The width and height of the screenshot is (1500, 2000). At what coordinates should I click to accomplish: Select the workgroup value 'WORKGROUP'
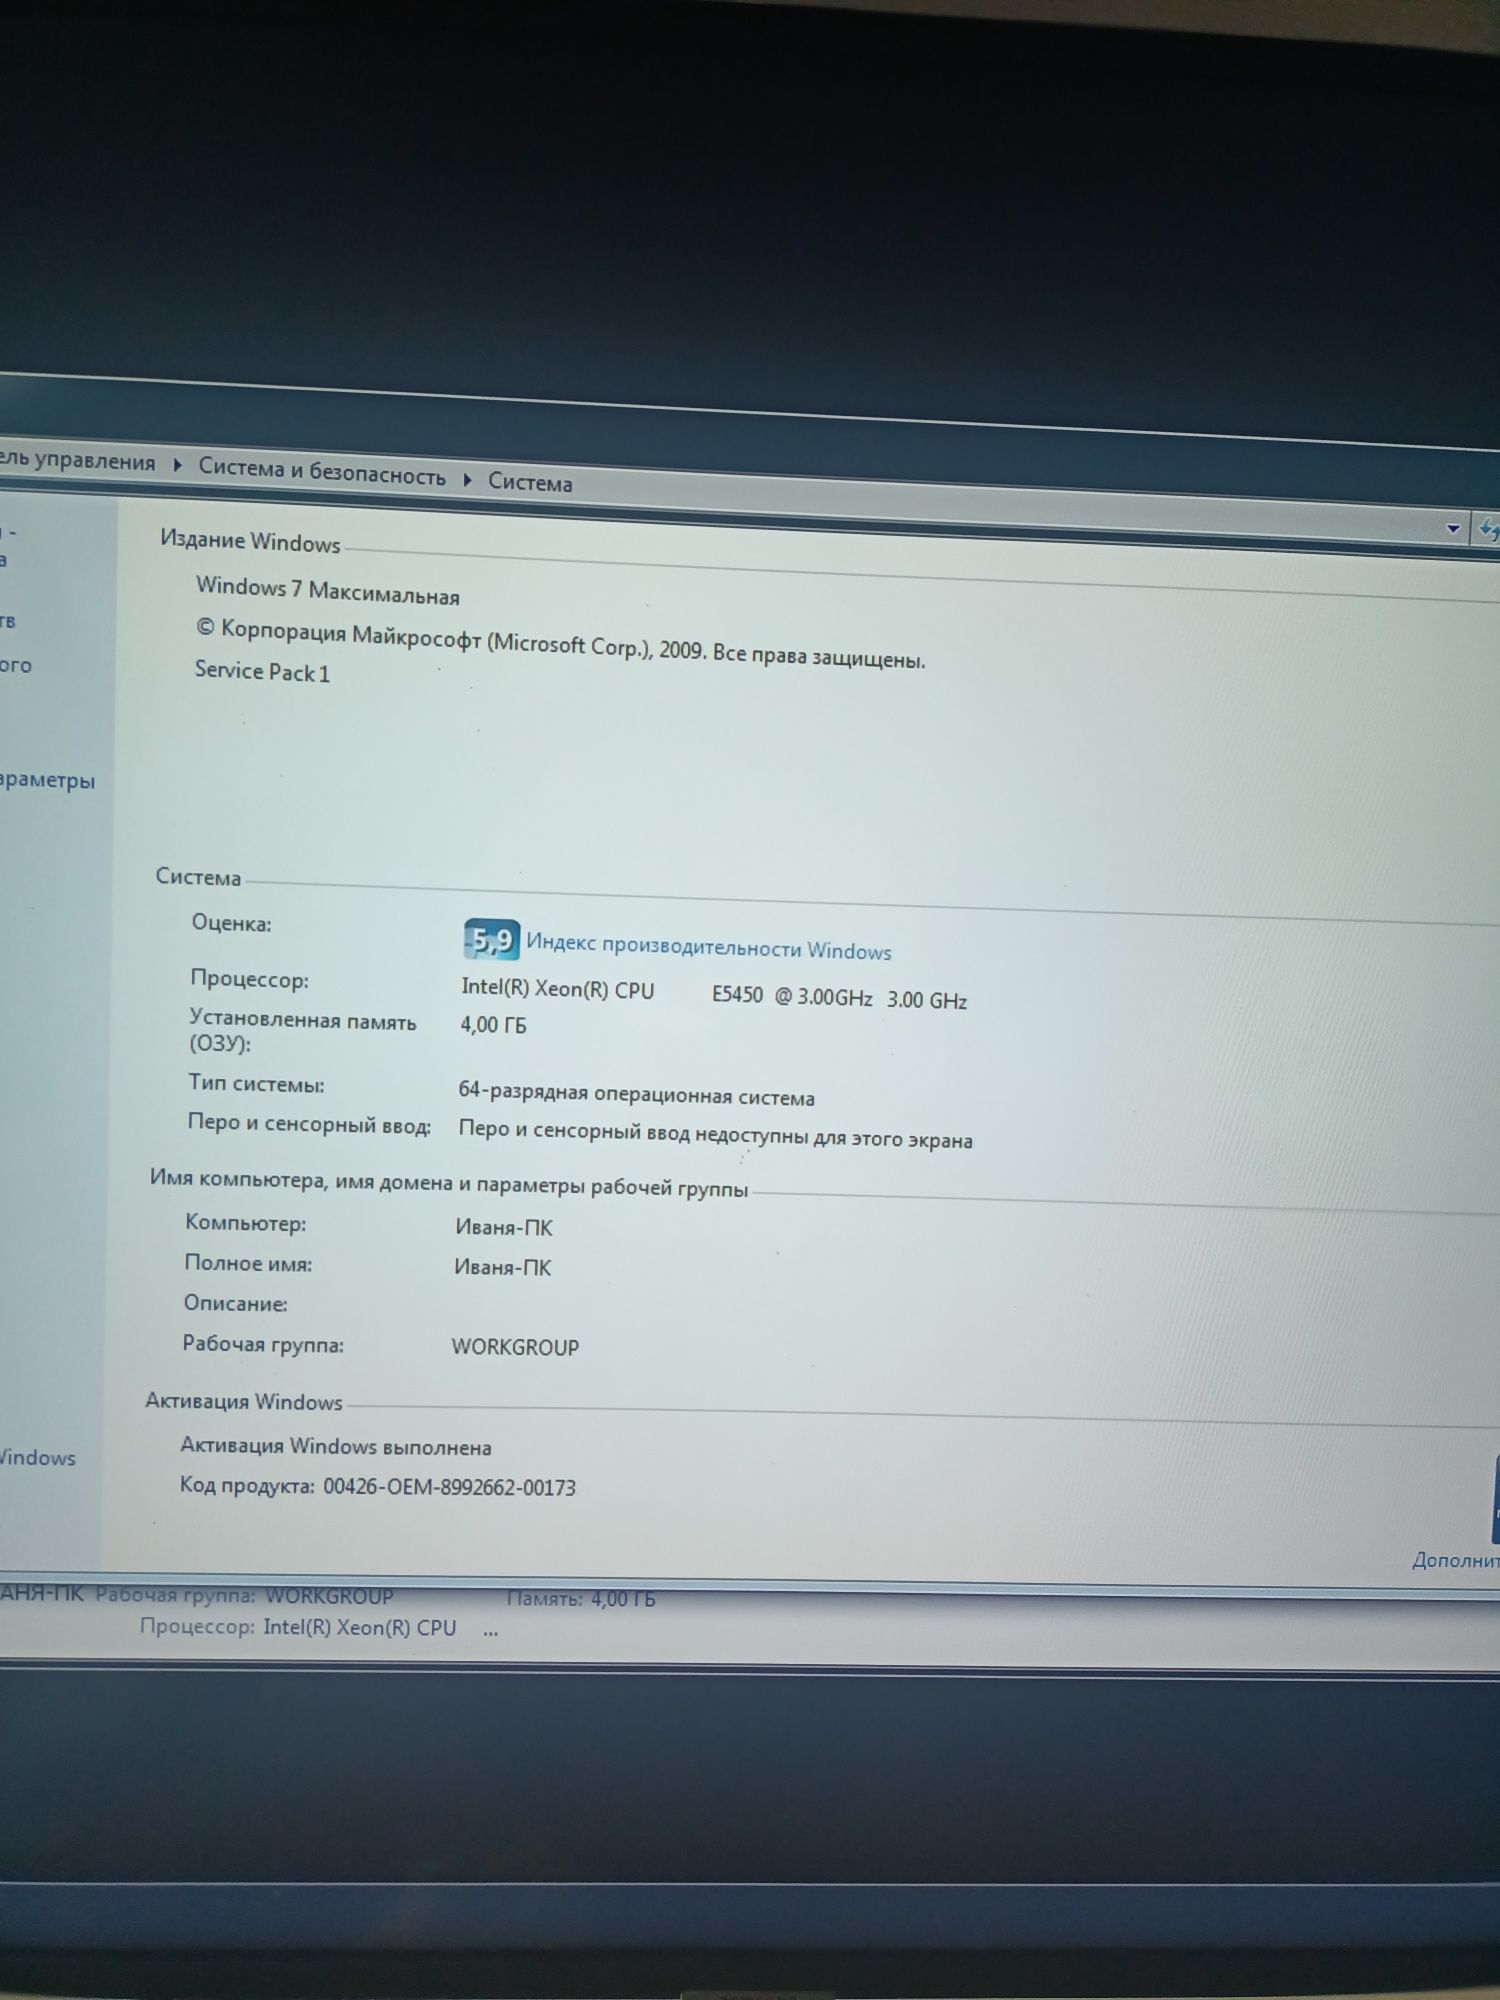[515, 1347]
